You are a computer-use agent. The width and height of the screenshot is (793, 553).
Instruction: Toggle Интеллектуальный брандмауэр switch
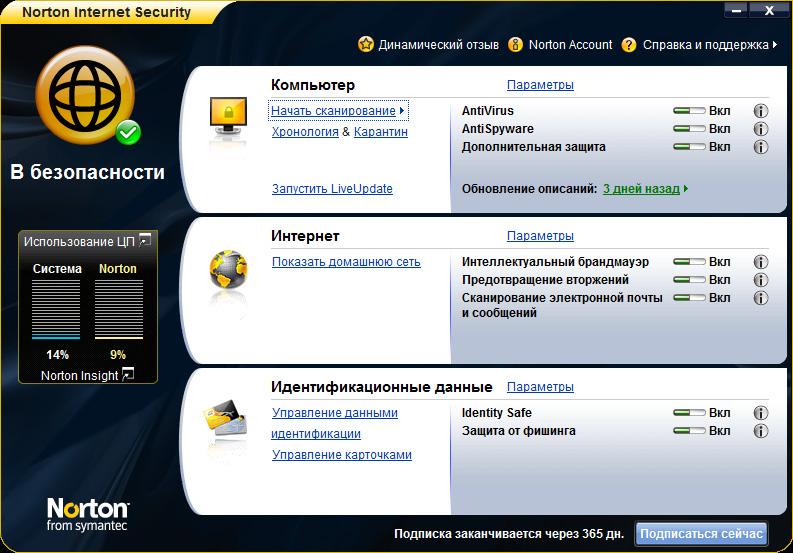[x=689, y=262]
